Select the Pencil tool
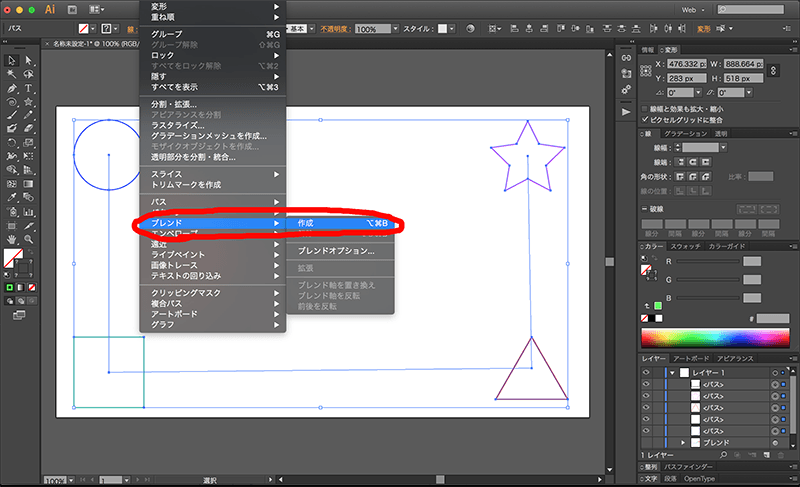This screenshot has width=800, height=487. [x=29, y=115]
